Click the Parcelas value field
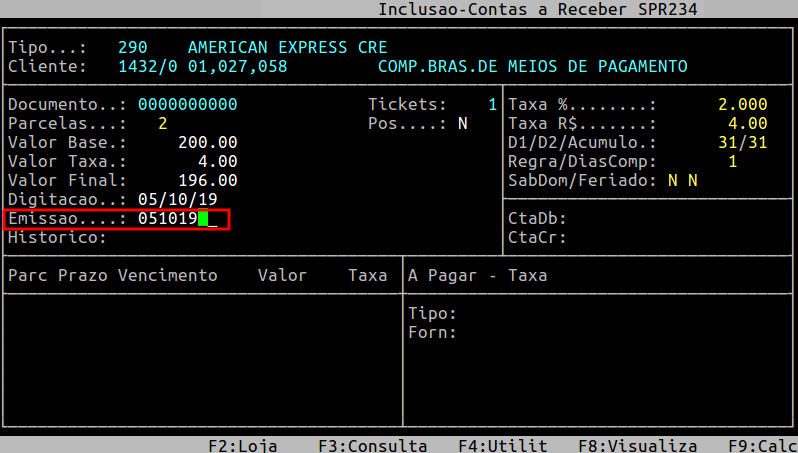This screenshot has height=453, width=798. click(x=162, y=124)
